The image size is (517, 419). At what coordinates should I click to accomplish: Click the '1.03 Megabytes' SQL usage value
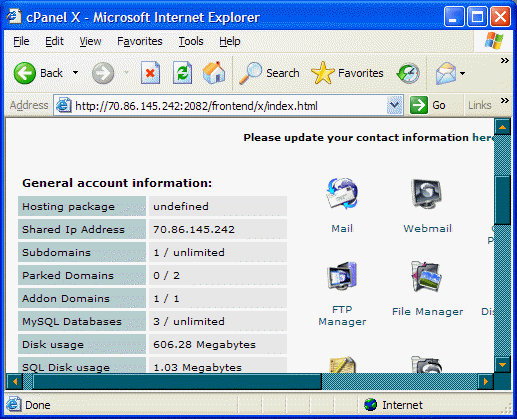point(197,367)
